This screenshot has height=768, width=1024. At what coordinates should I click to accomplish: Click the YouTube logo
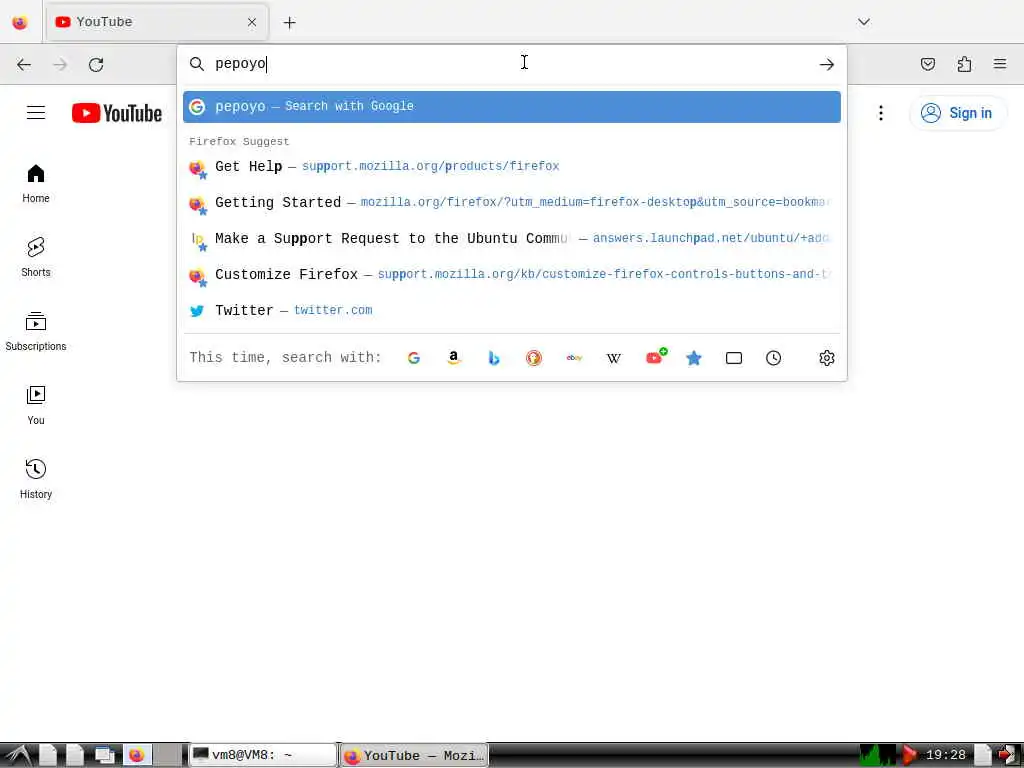pyautogui.click(x=117, y=113)
